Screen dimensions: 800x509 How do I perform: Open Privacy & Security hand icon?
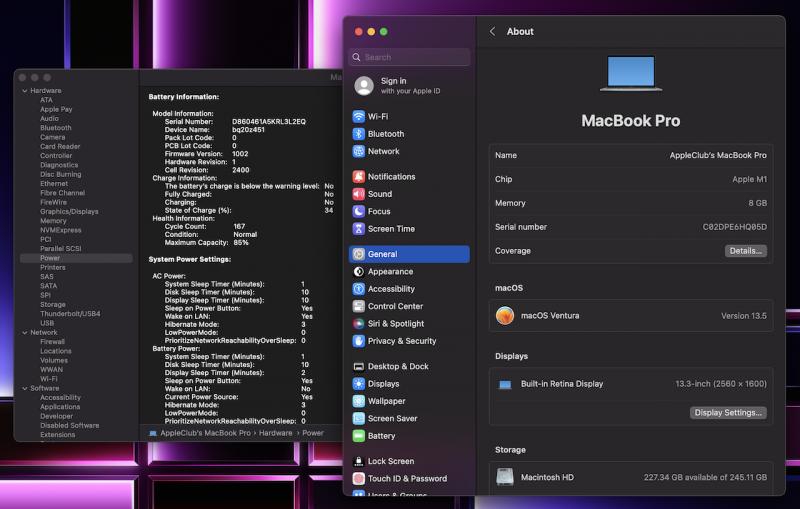(359, 341)
